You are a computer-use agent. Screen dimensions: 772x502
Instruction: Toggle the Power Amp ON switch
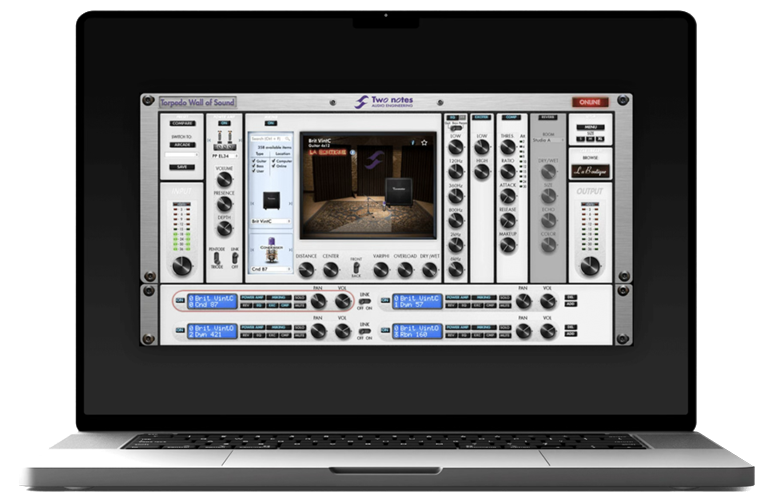(x=225, y=123)
